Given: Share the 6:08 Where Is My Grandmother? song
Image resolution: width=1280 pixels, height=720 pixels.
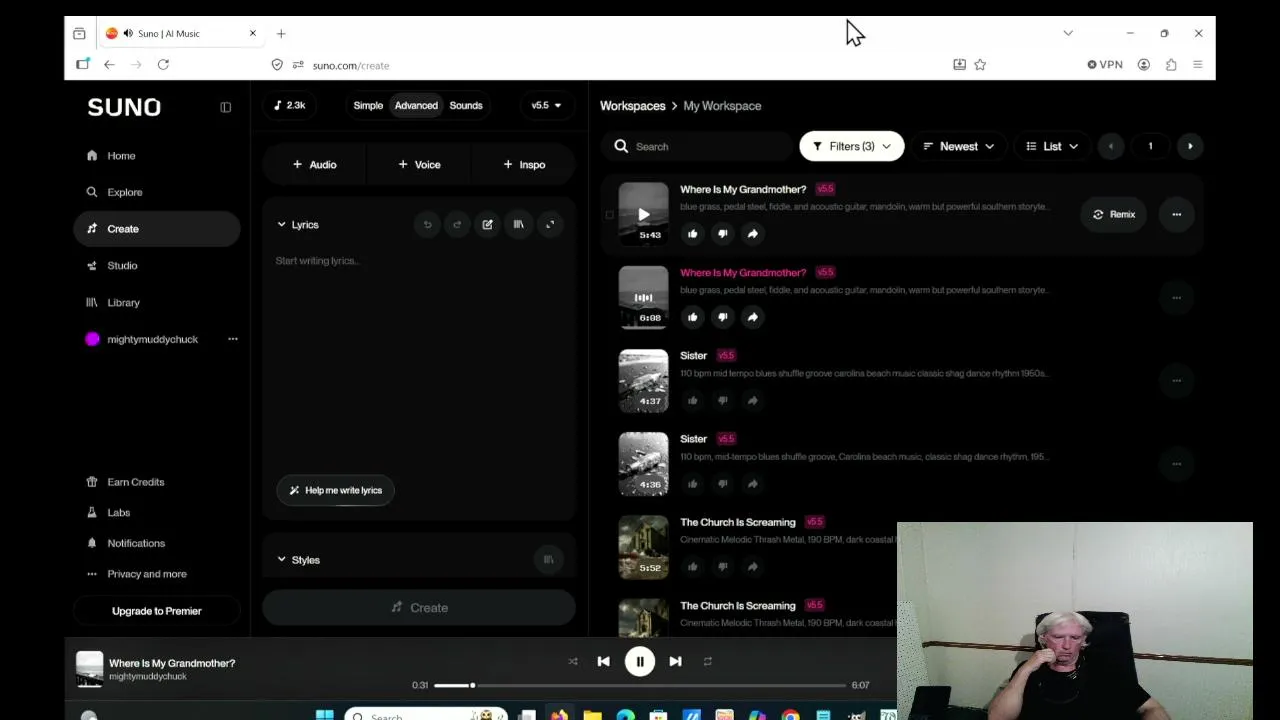Looking at the screenshot, I should click(x=752, y=317).
